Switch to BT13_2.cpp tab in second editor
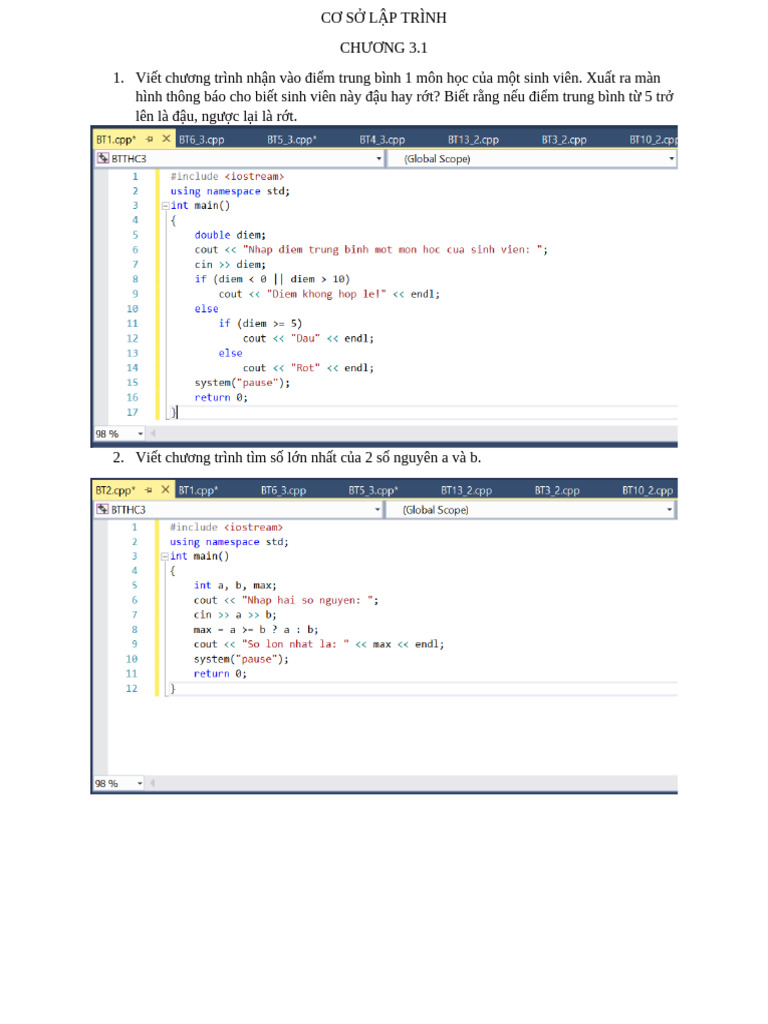Screen dimensions: 768x1024 click(x=466, y=490)
